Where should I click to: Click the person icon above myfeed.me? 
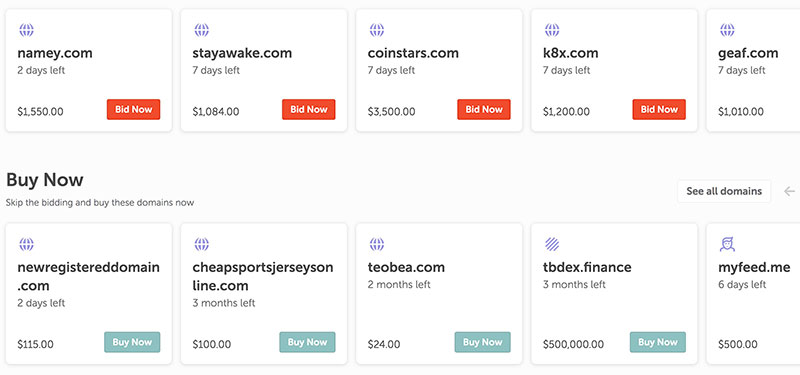[x=727, y=244]
